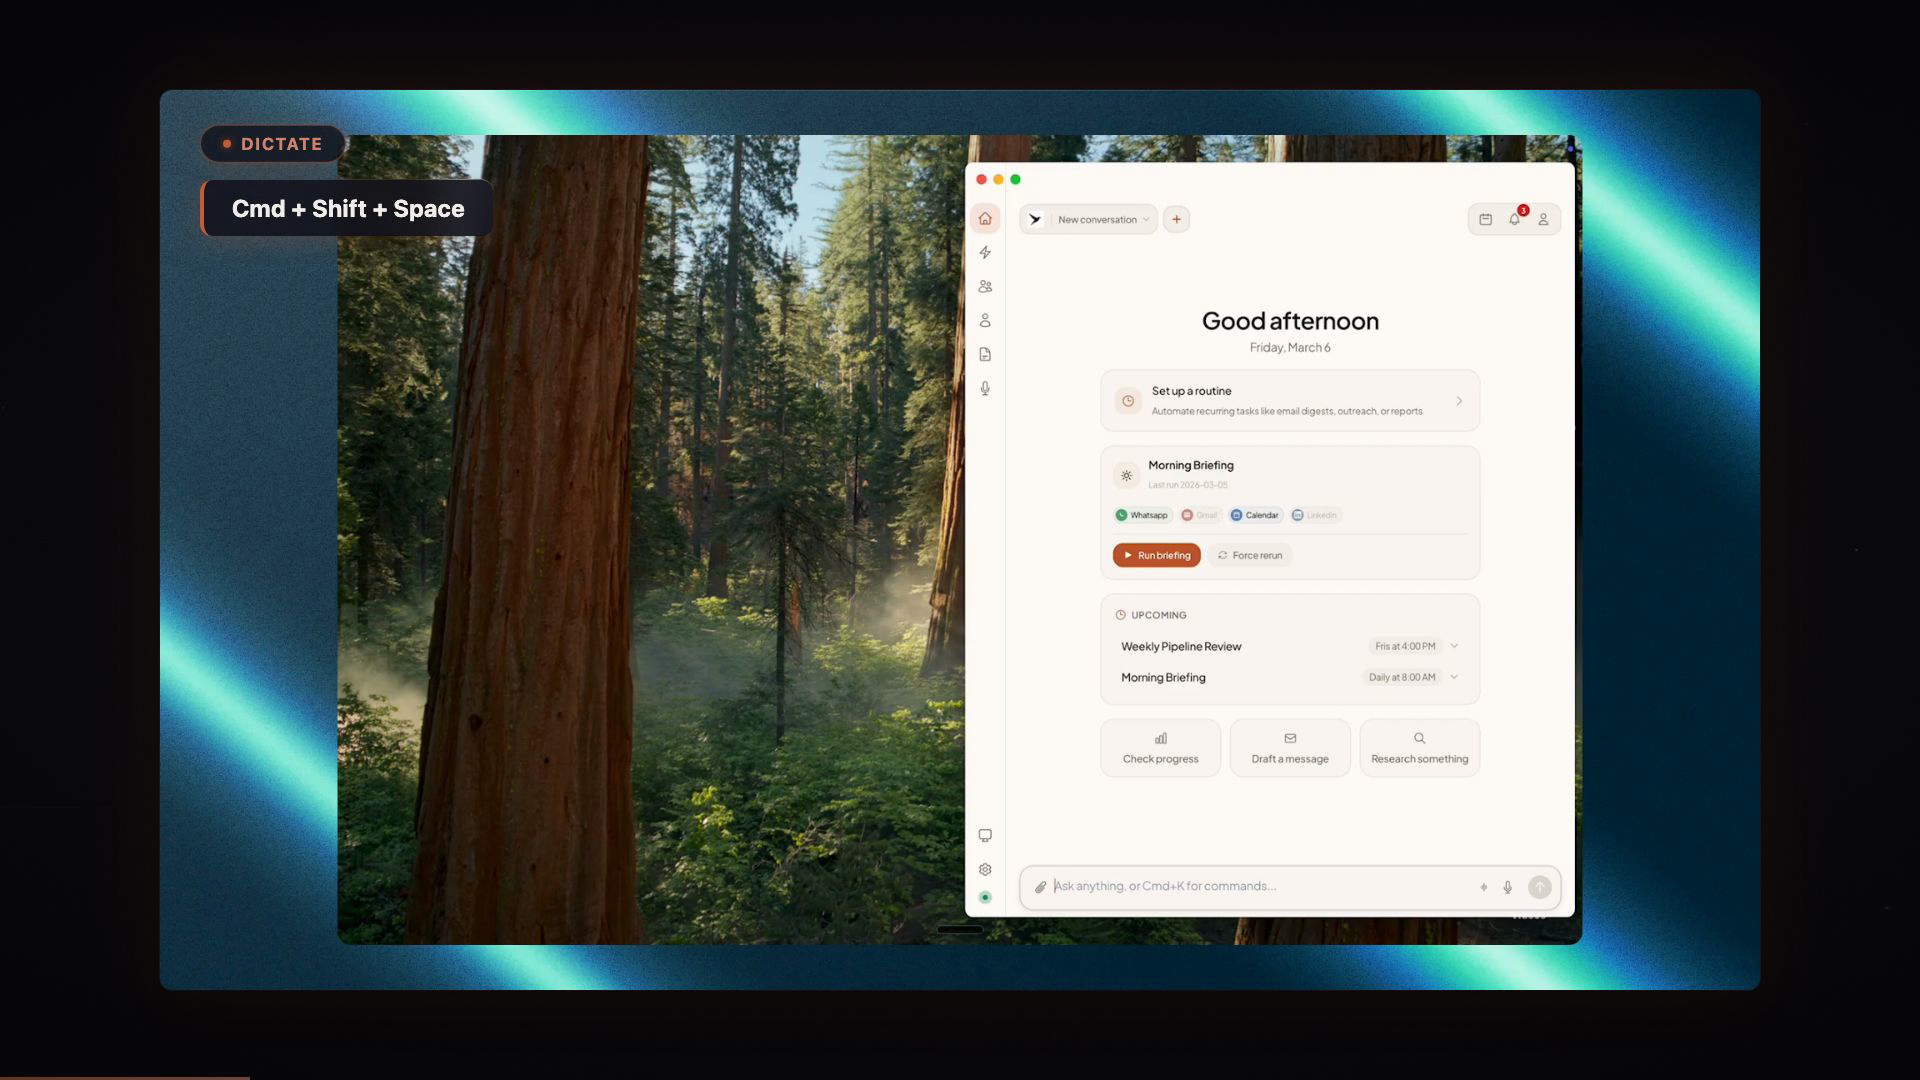Toggle the Gmail source chip

coord(1199,515)
